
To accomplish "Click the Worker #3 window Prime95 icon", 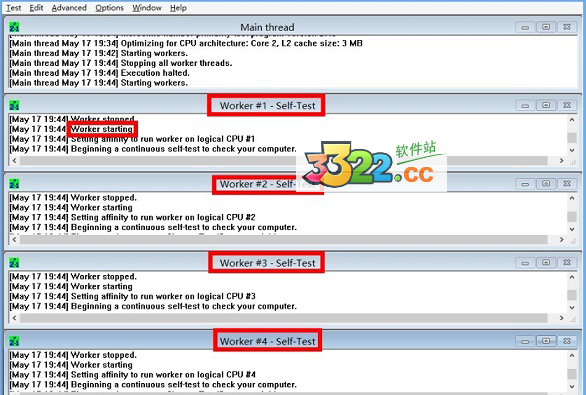I will pos(14,263).
